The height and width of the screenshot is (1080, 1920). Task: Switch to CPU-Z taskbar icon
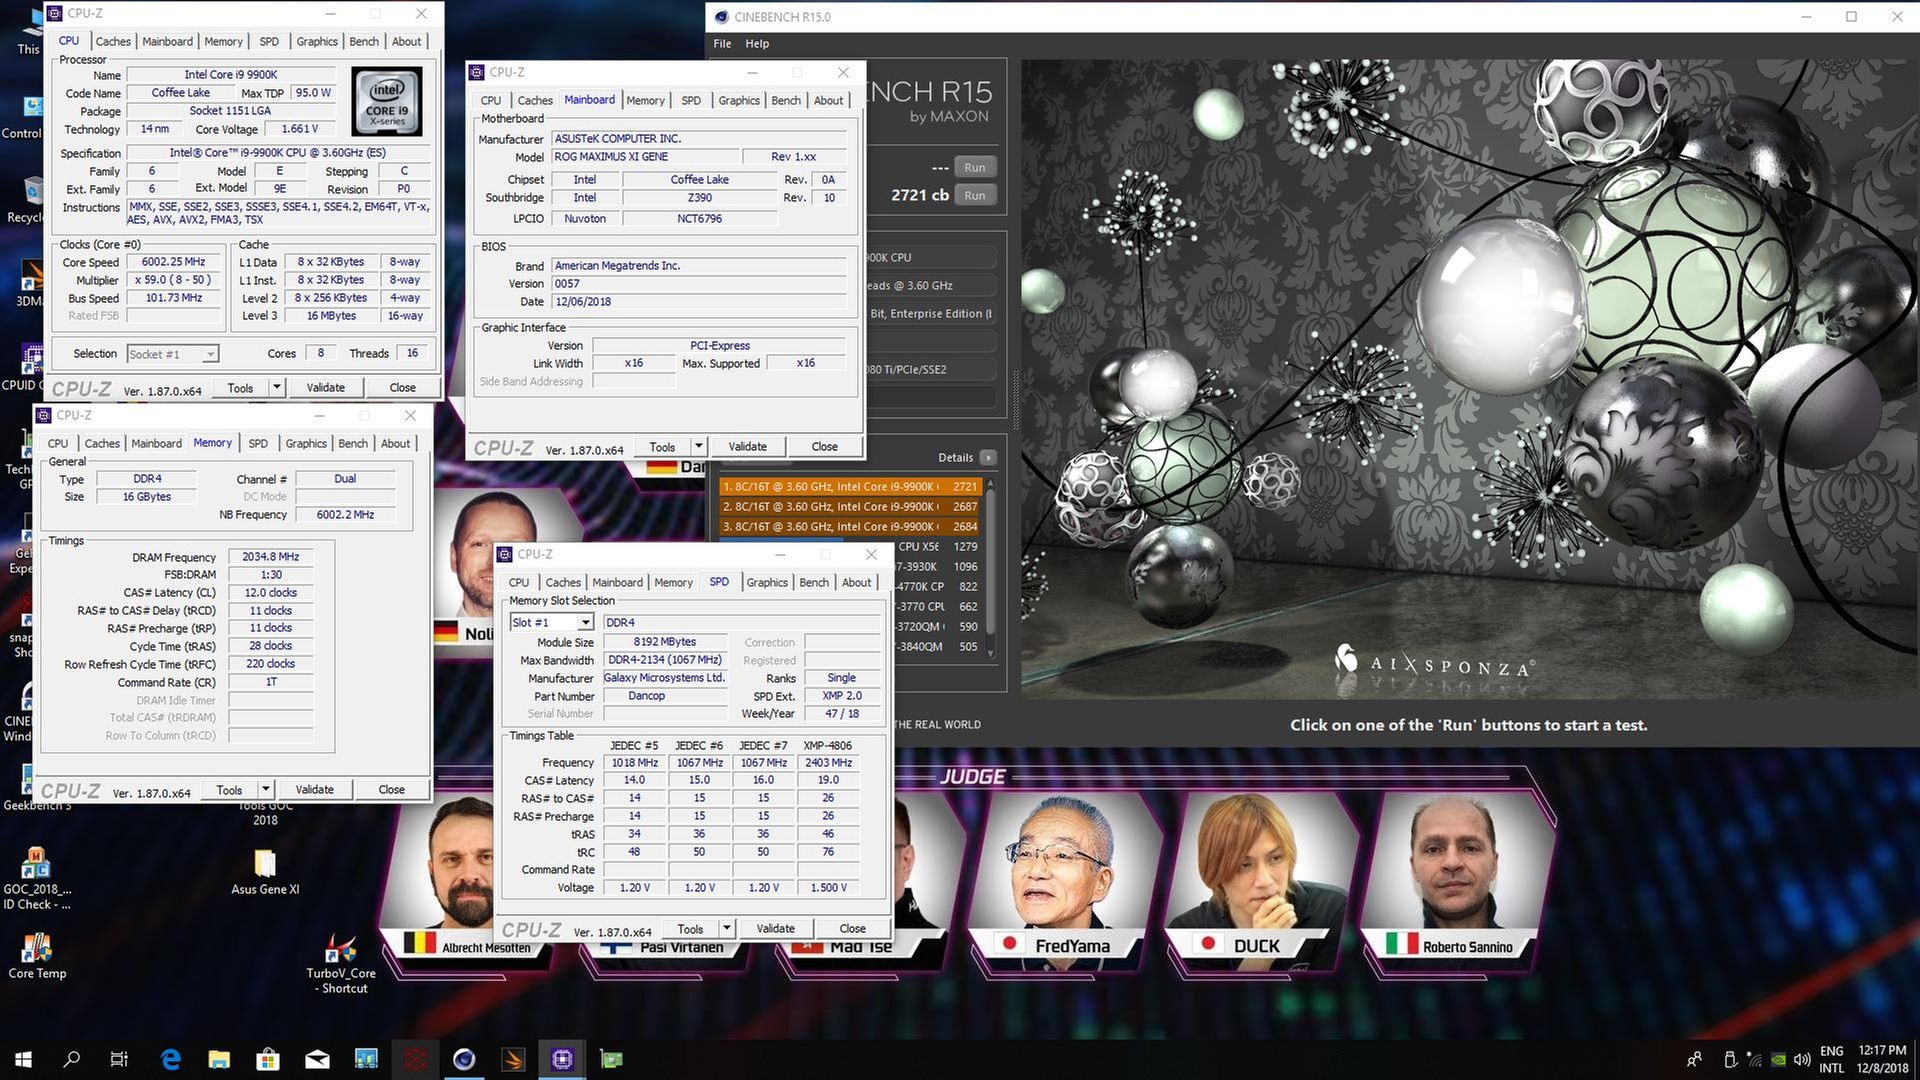coord(562,1059)
